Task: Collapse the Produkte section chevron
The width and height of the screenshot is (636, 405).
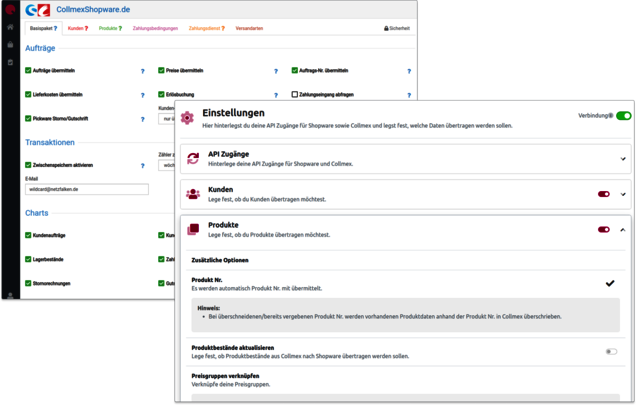Action: (623, 230)
